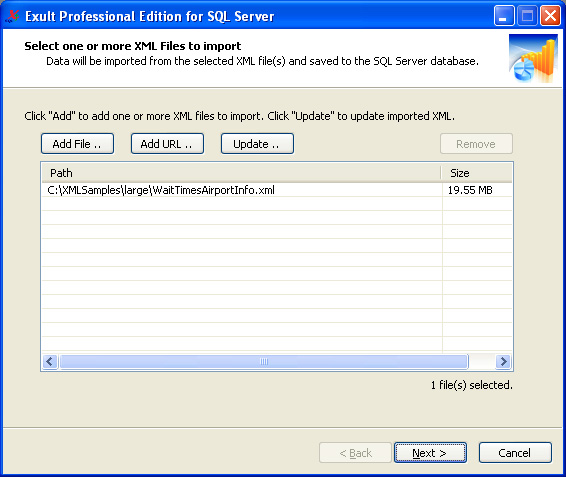Click the disabled Back button
566x477 pixels.
[355, 452]
